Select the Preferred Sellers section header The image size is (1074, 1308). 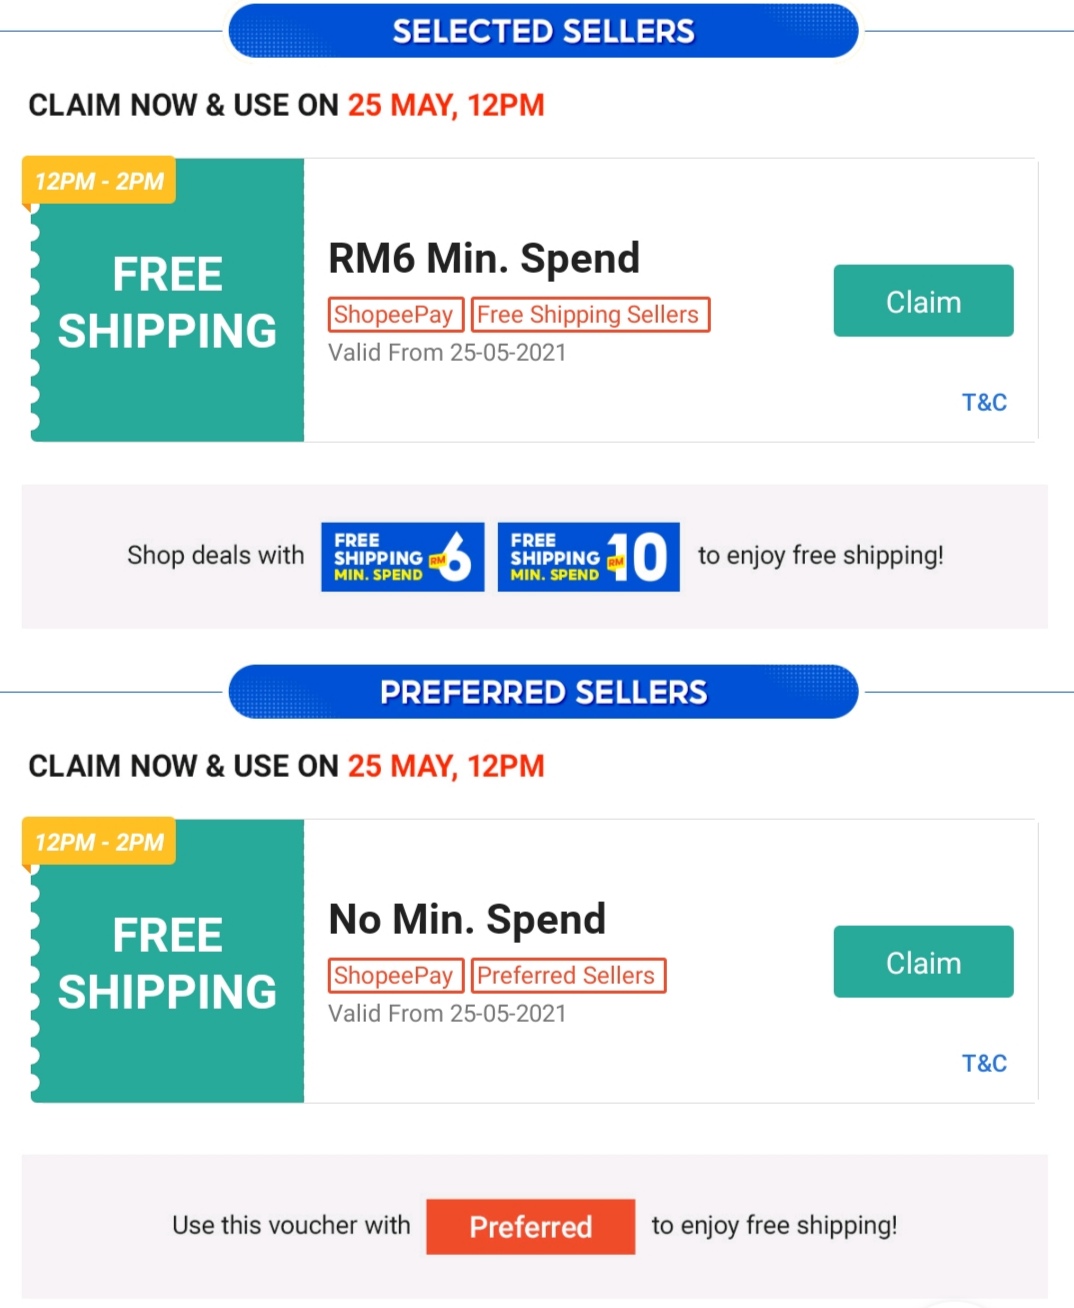point(543,692)
